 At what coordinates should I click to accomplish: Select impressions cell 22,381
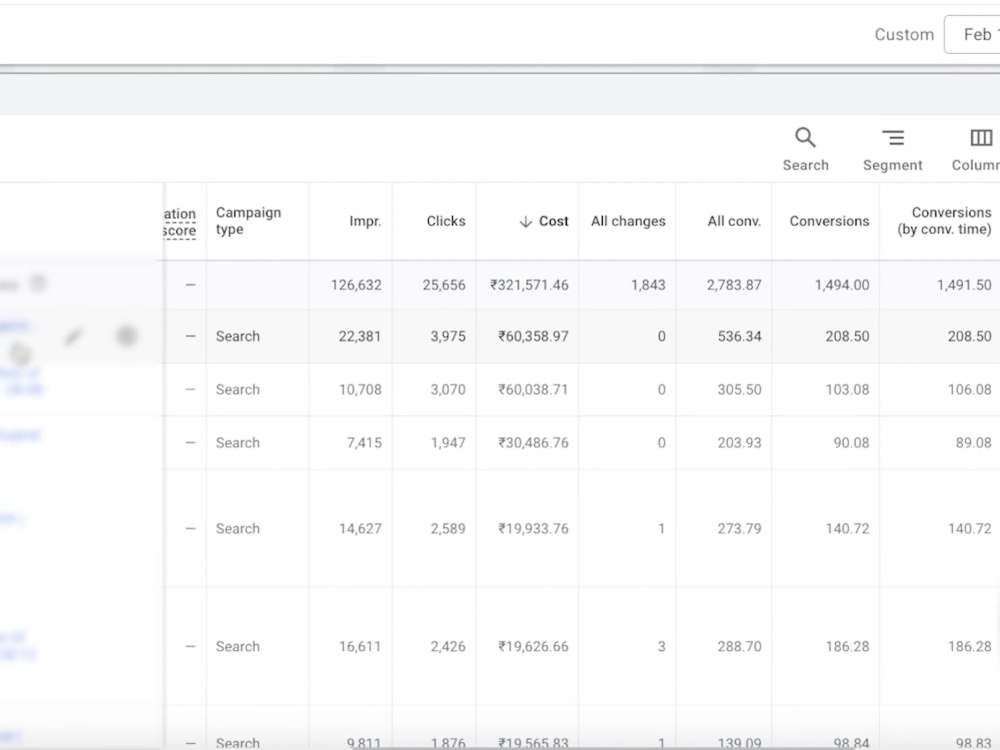pos(360,336)
